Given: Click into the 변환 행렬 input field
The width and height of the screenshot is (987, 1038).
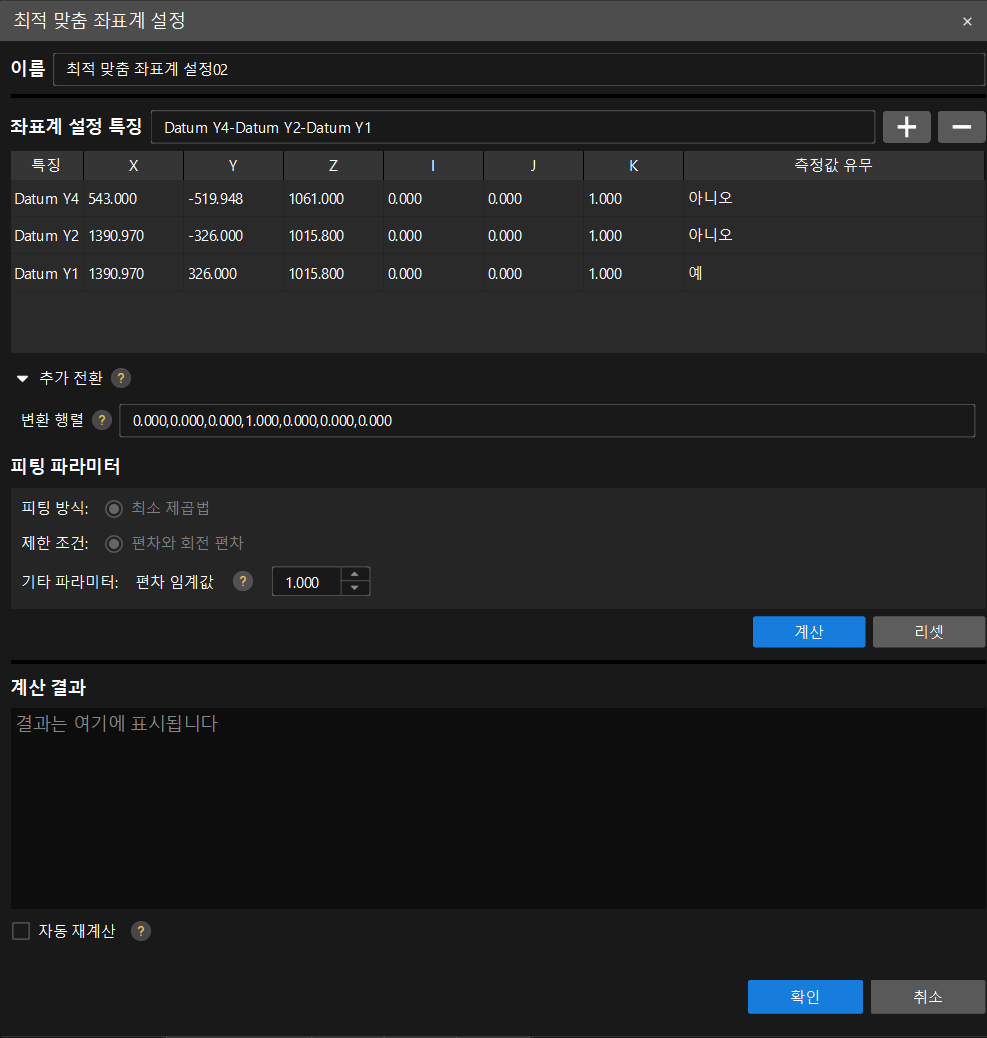Looking at the screenshot, I should 547,420.
